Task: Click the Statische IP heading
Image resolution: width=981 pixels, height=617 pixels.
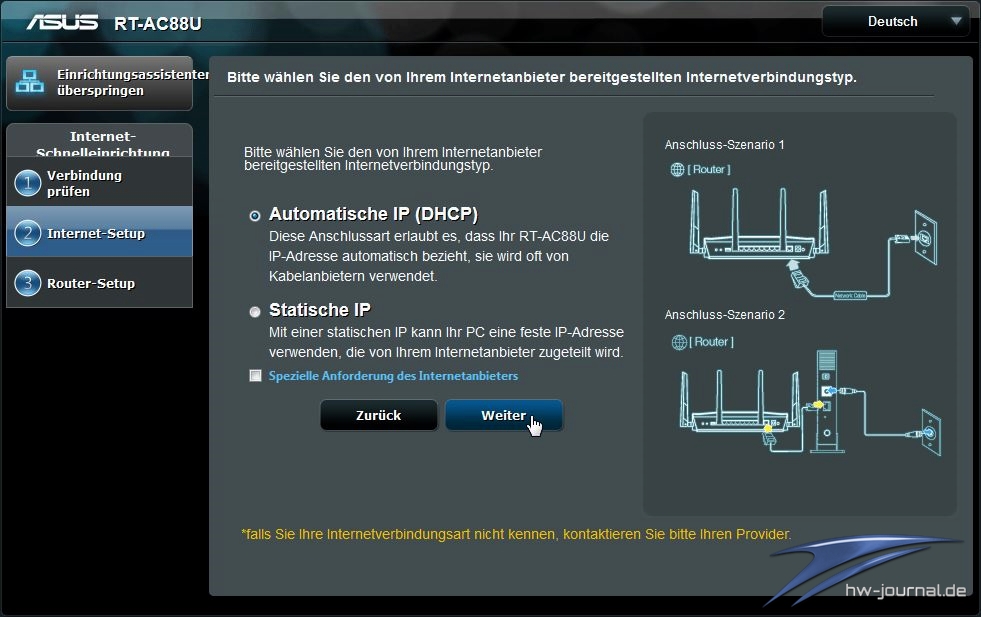Action: click(320, 310)
